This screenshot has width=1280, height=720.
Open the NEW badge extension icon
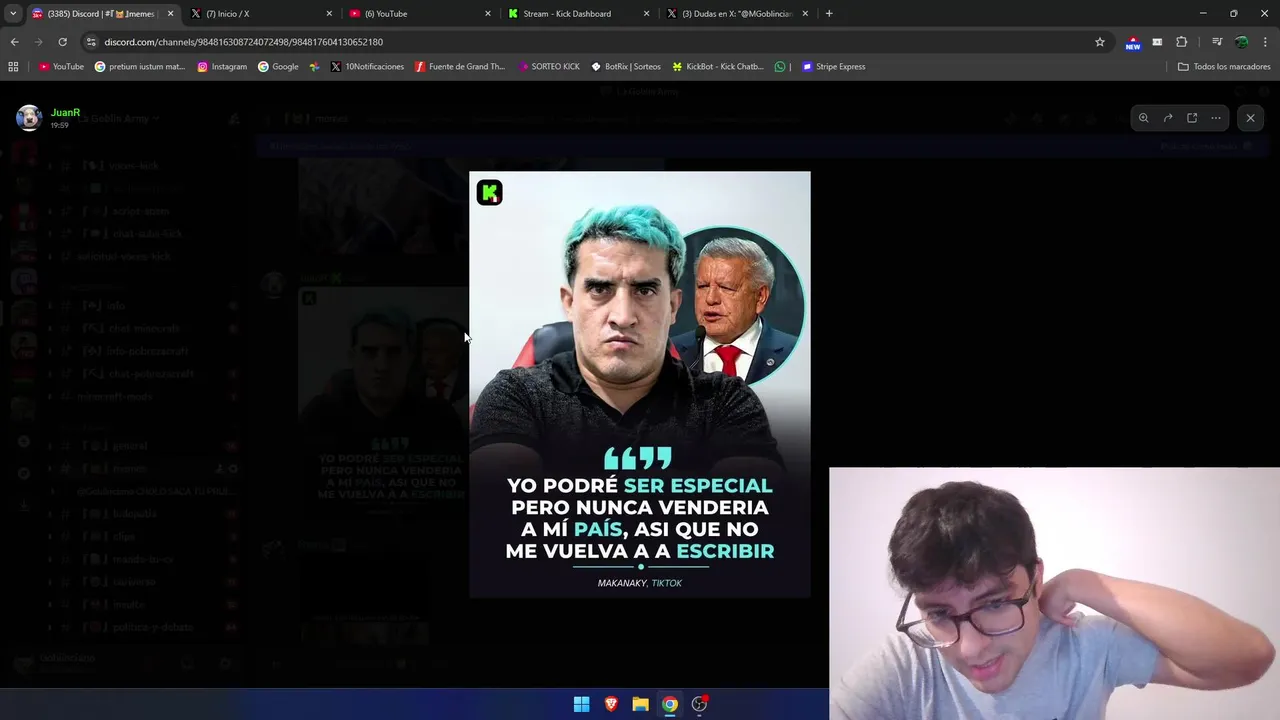[1133, 42]
